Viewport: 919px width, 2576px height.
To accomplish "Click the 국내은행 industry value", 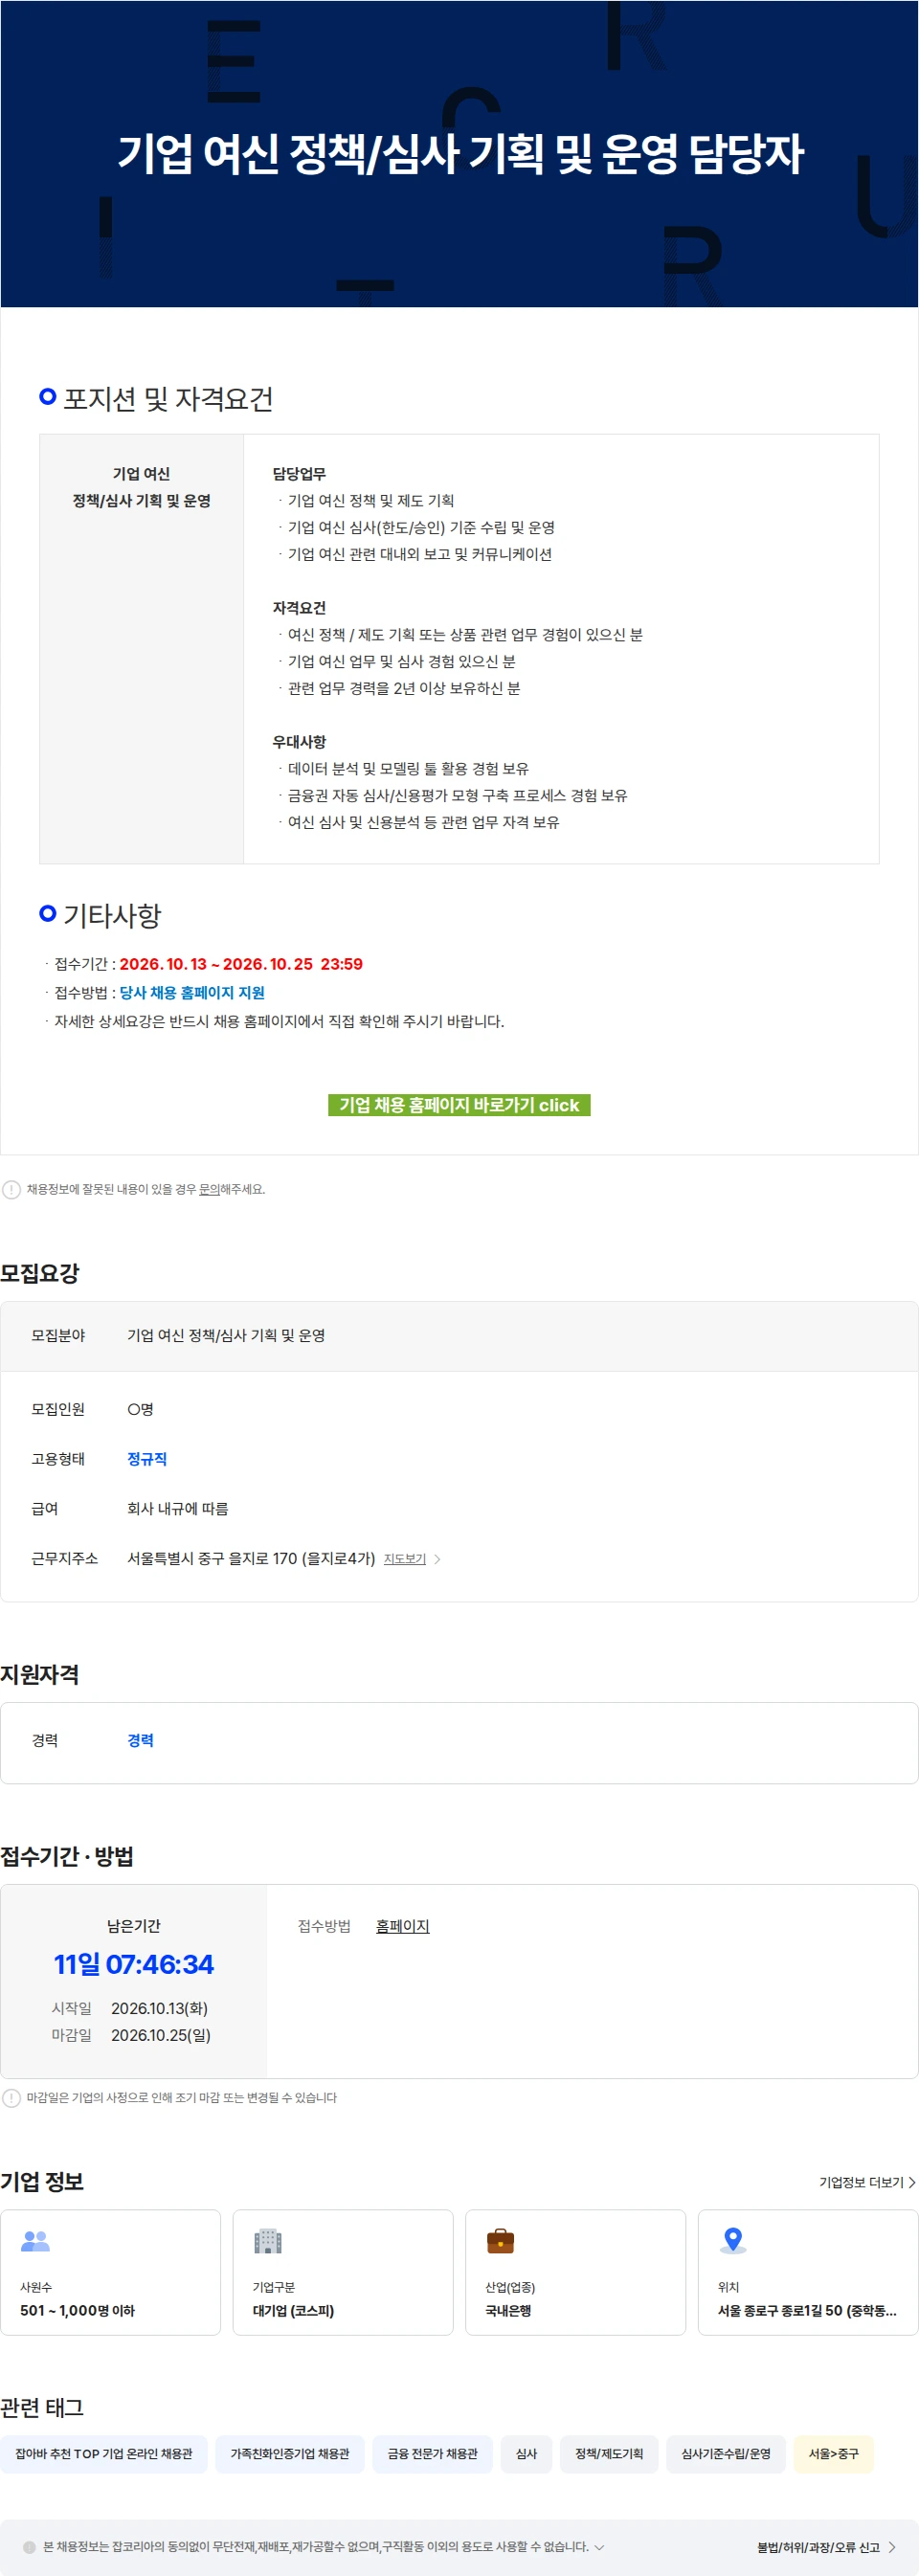I will coord(509,2310).
